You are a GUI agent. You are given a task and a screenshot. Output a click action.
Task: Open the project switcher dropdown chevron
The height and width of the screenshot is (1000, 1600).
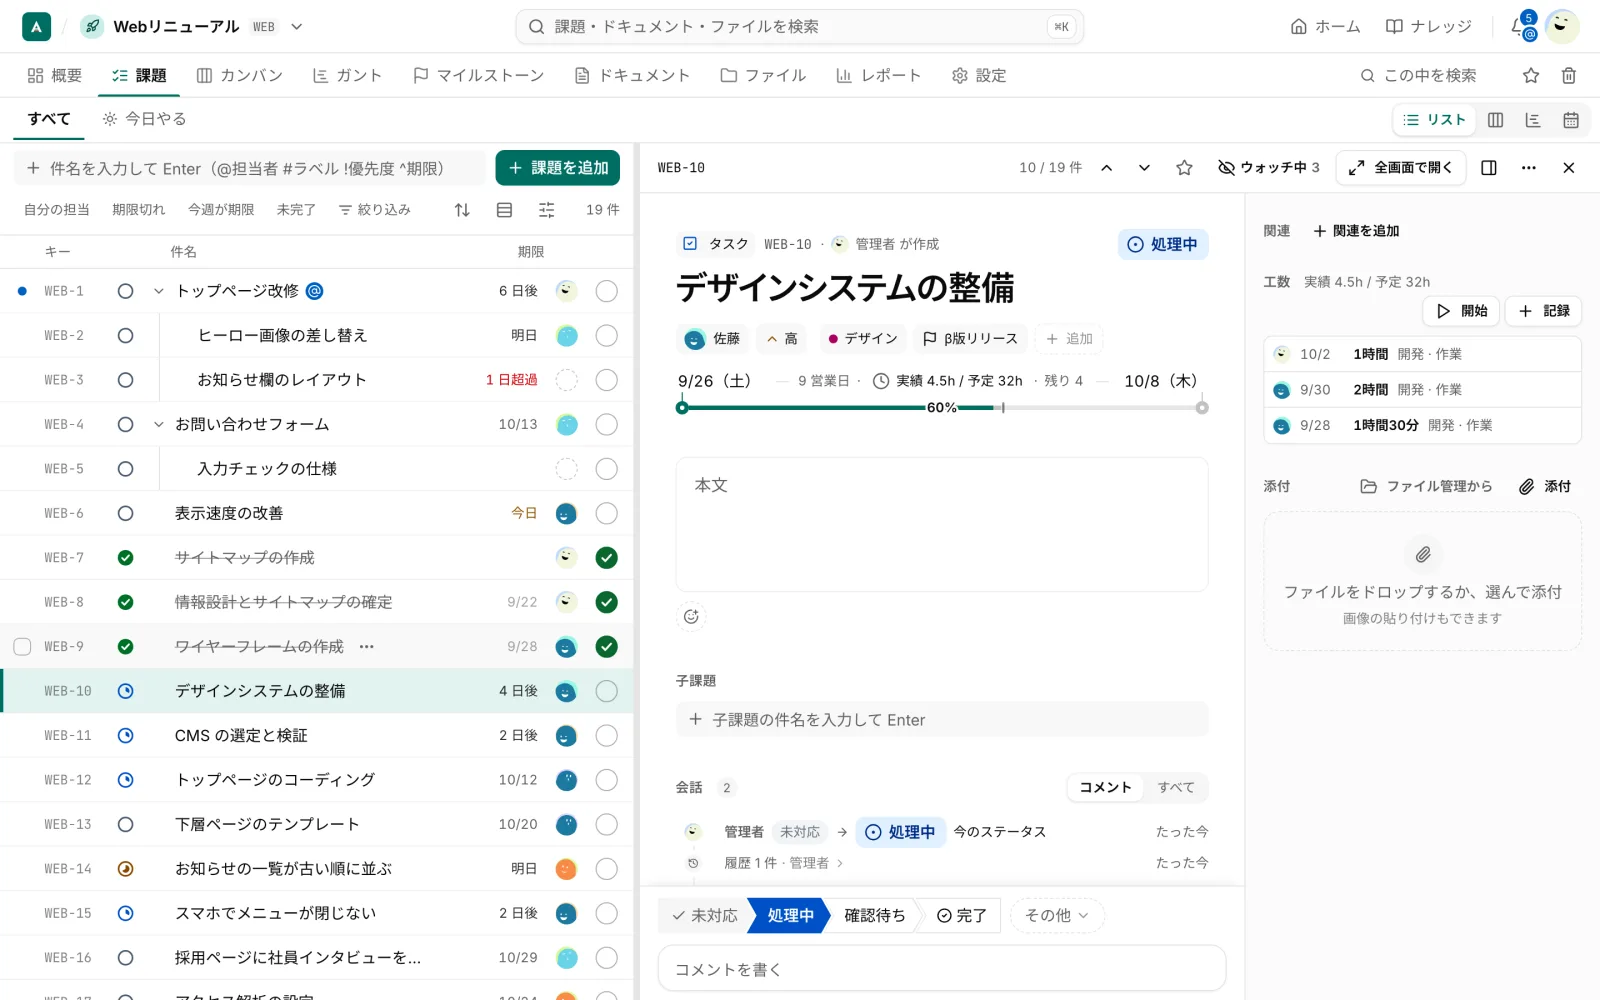[297, 27]
